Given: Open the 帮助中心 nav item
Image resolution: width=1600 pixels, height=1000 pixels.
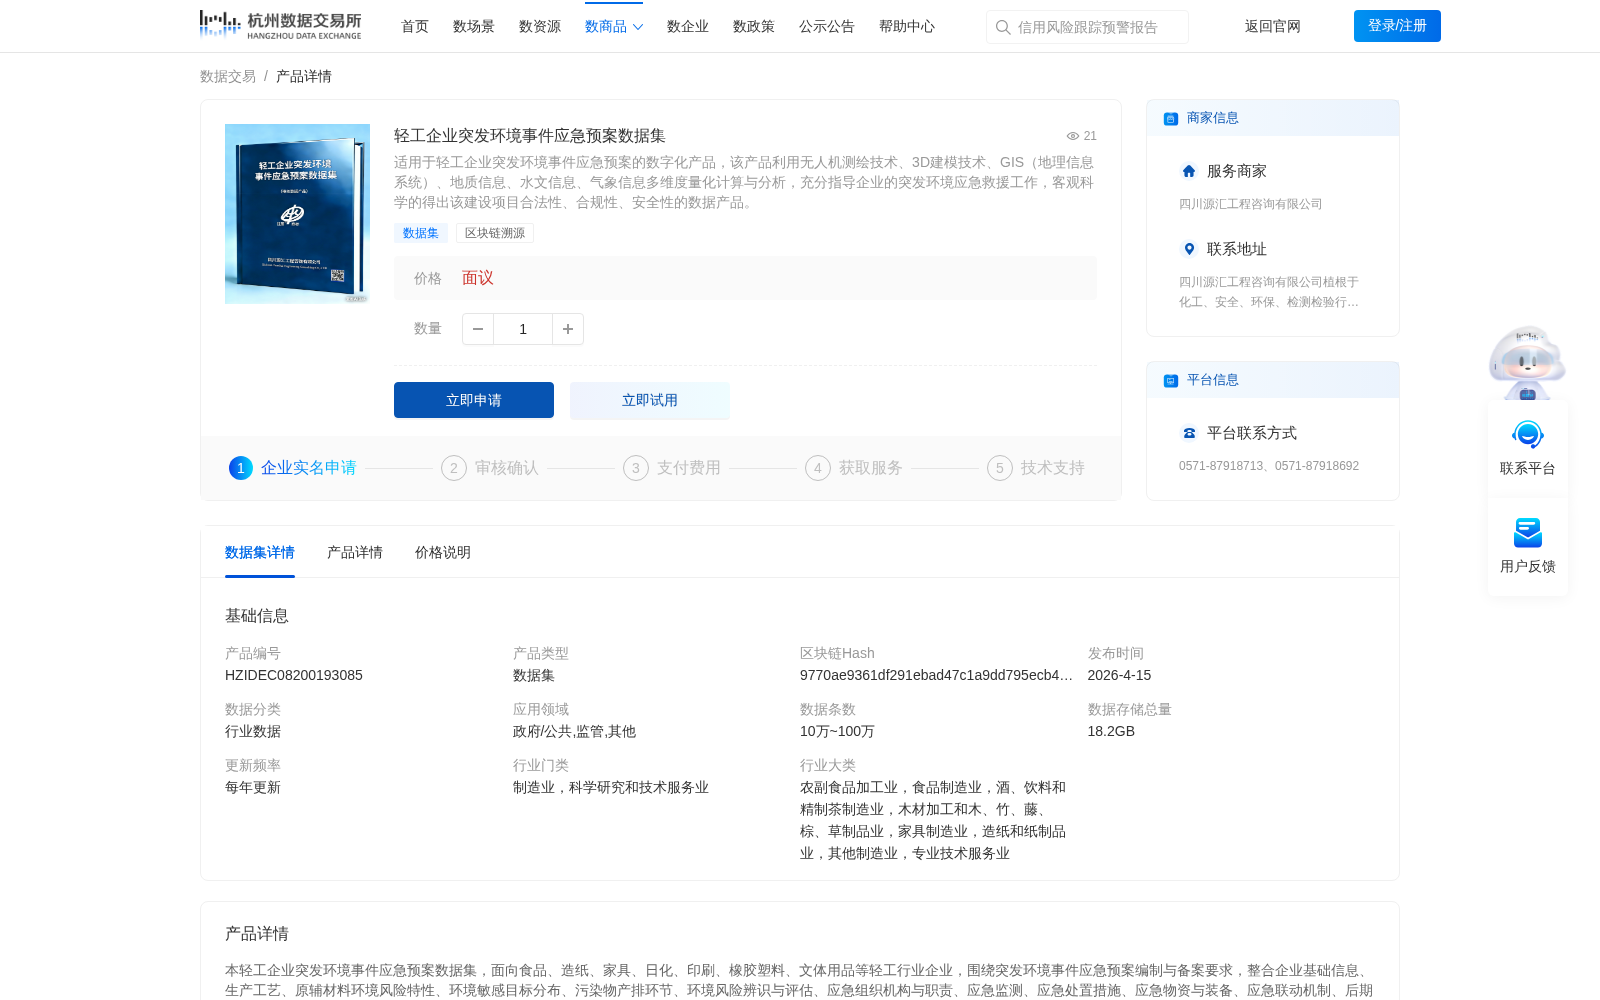Looking at the screenshot, I should [x=907, y=27].
